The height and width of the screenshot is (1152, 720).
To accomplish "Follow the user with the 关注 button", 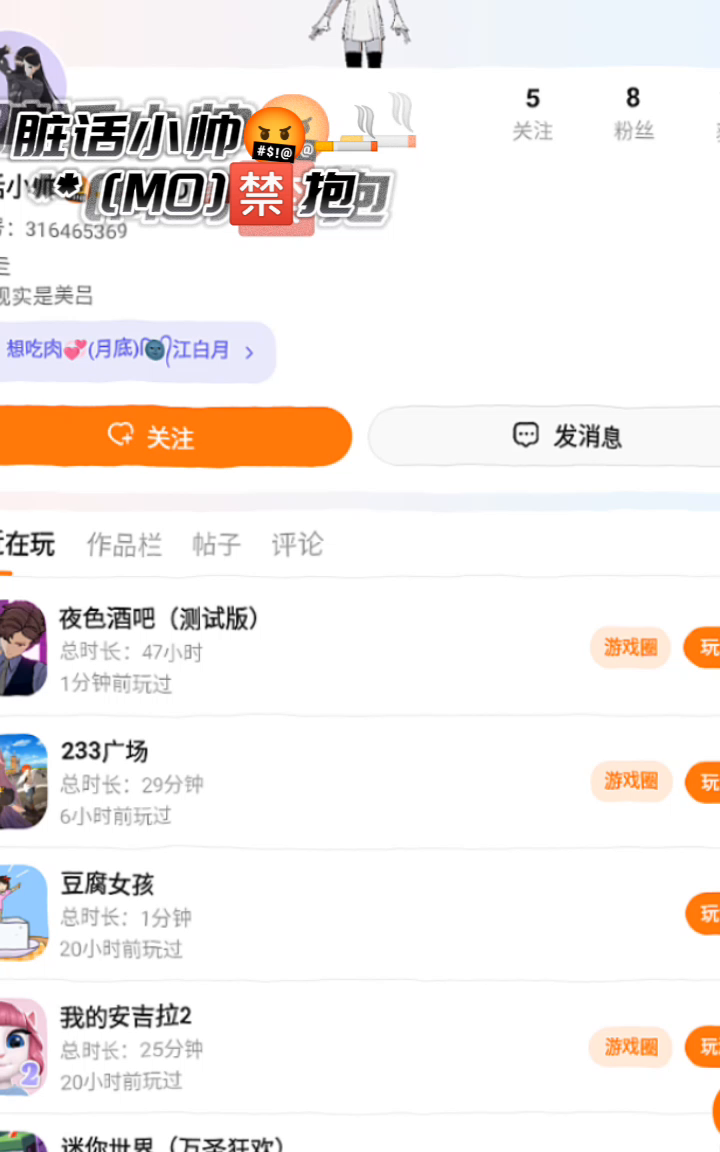I will tap(174, 436).
